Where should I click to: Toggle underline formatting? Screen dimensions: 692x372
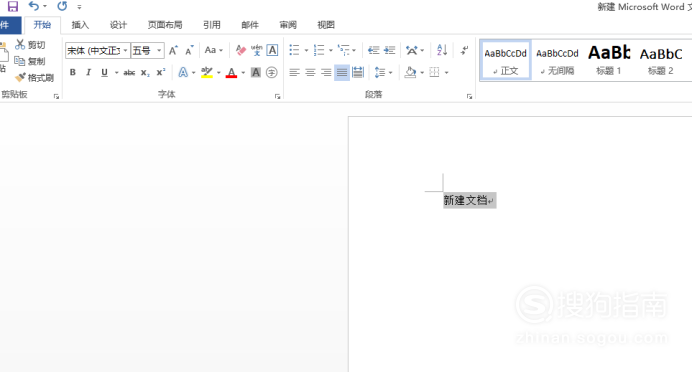point(104,72)
